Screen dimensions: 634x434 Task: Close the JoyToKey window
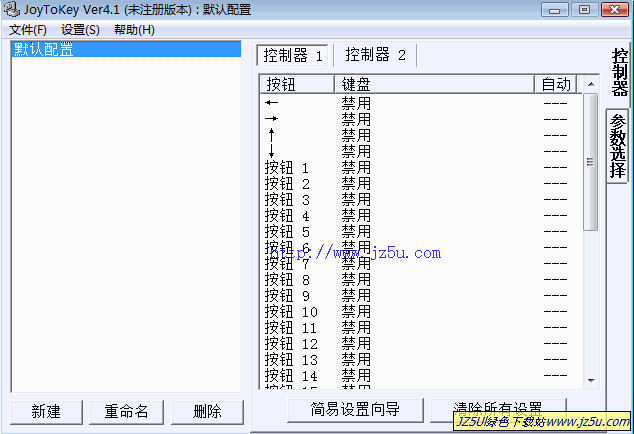pyautogui.click(x=615, y=10)
